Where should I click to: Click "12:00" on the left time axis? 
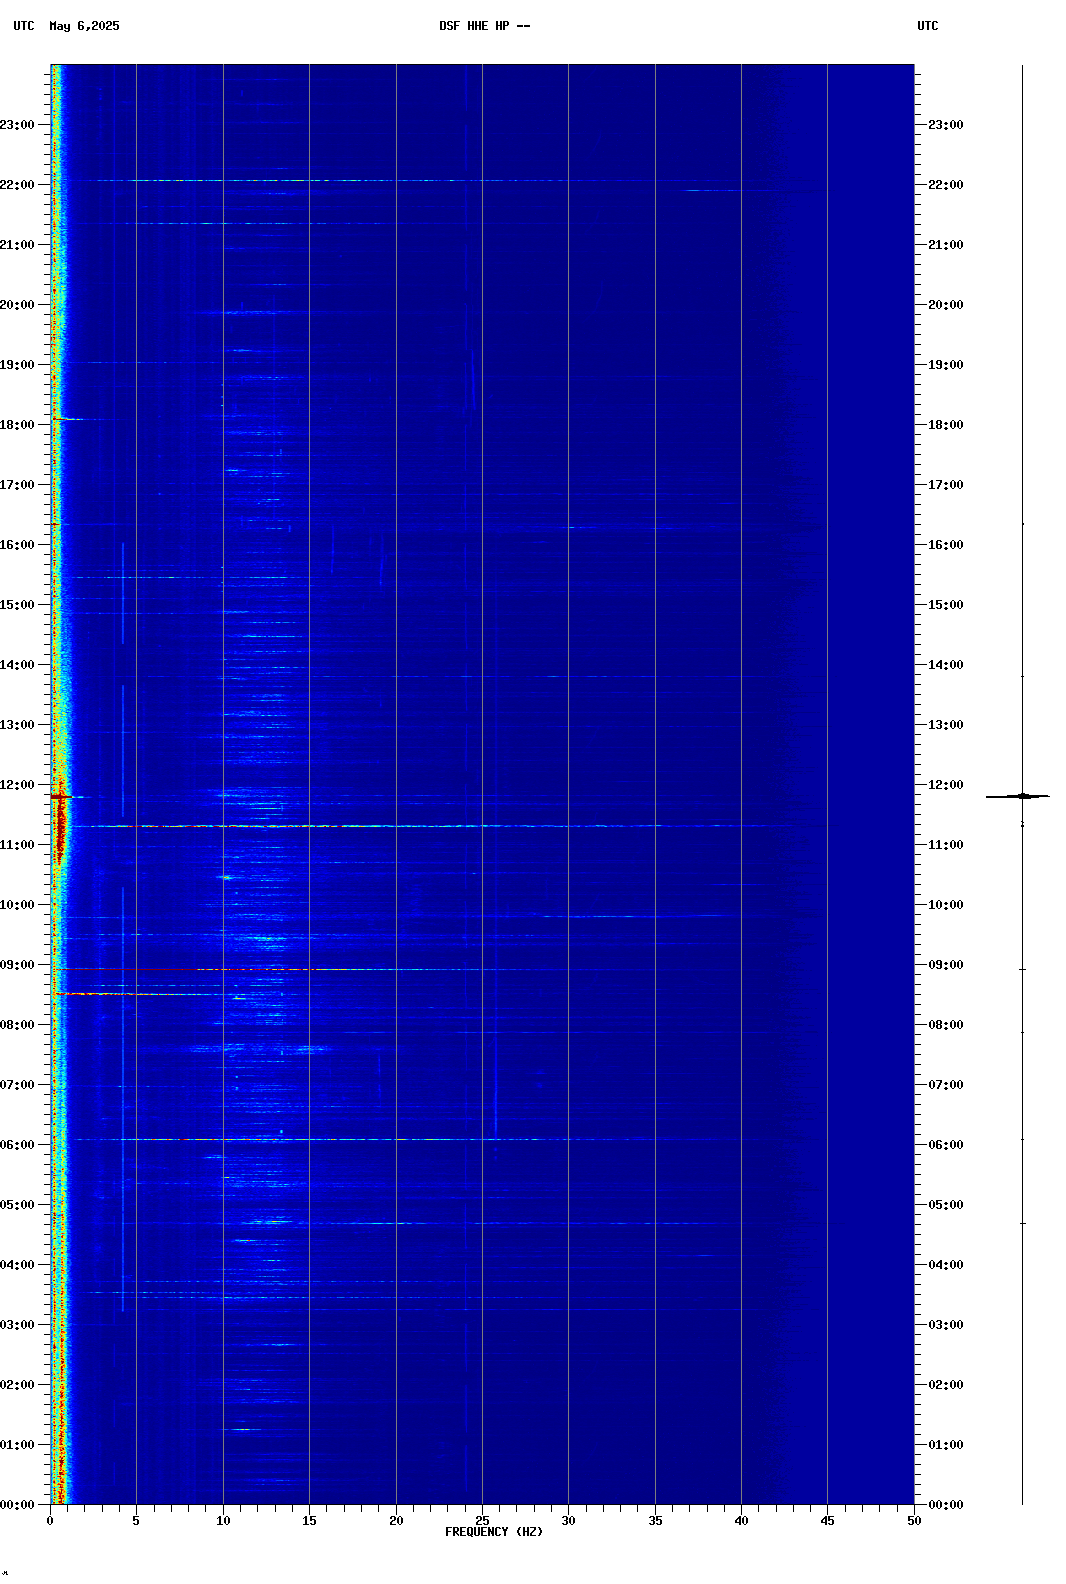pyautogui.click(x=17, y=785)
